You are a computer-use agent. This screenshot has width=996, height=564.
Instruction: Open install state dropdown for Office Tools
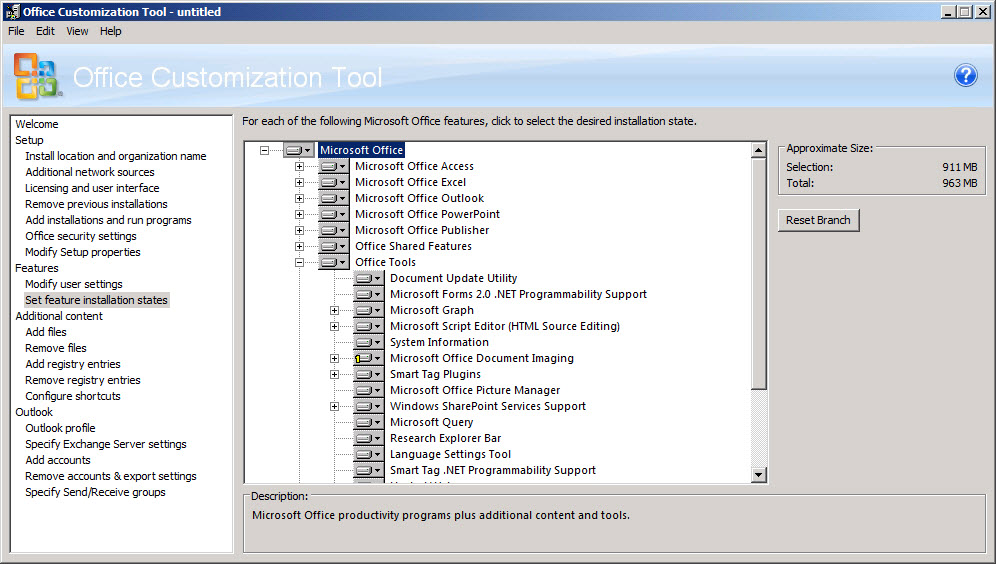333,262
